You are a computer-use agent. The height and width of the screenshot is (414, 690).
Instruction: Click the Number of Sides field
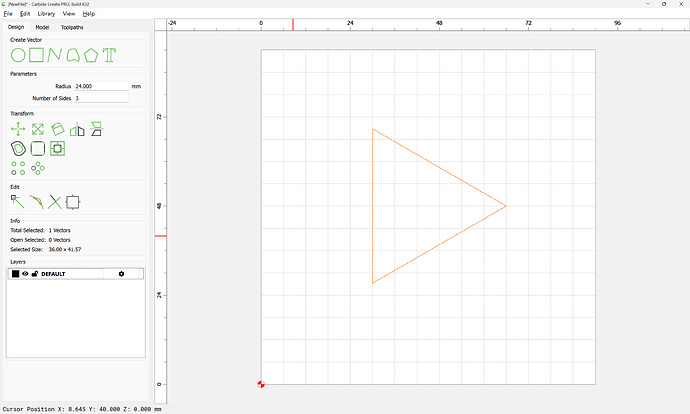pos(101,98)
